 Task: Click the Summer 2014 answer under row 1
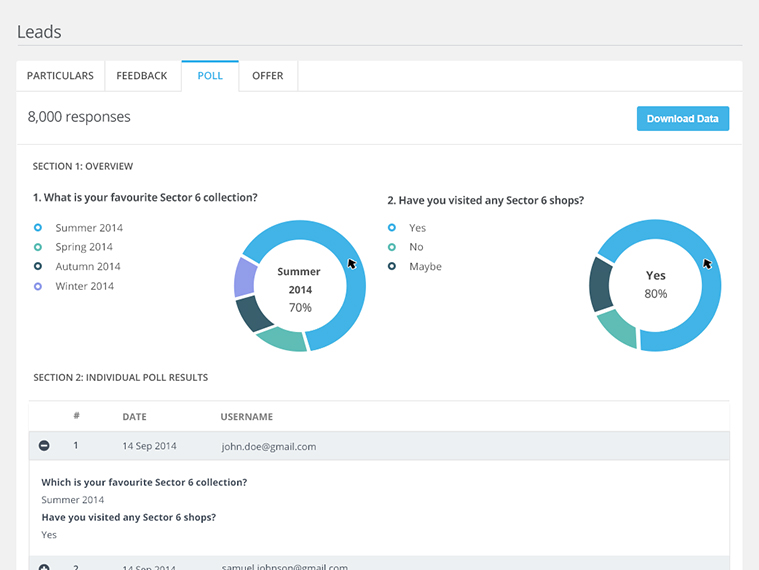73,500
